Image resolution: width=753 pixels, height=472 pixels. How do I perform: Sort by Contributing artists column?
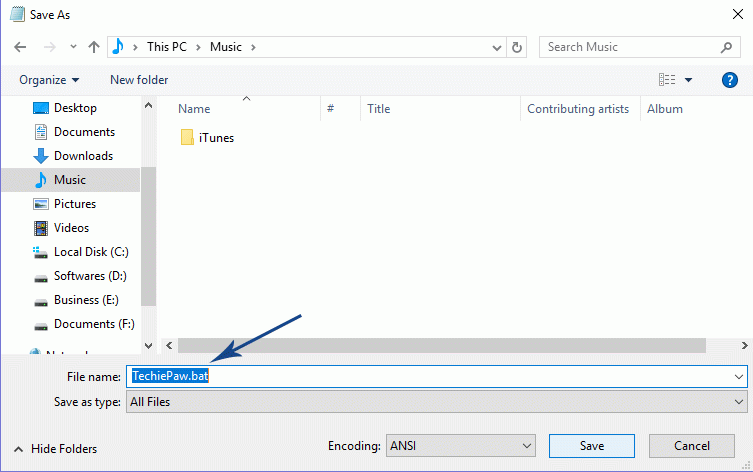[578, 109]
